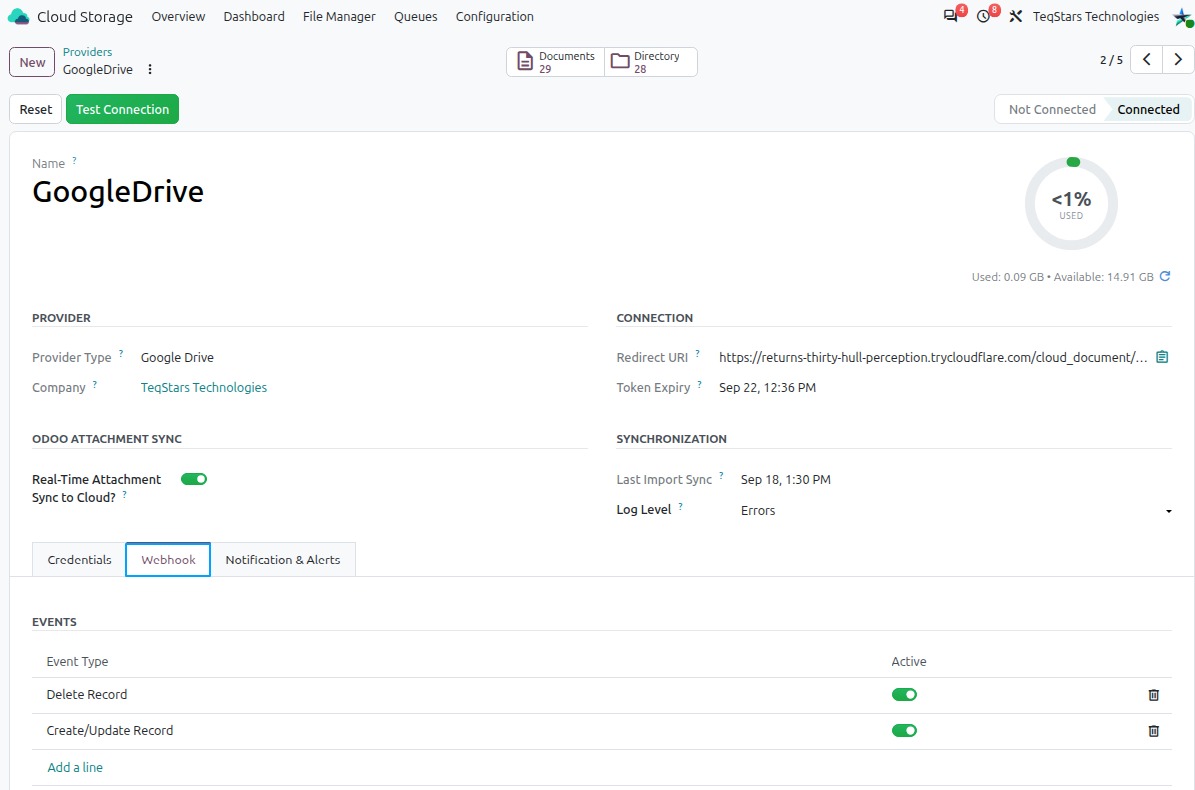Open the Queues menu
The width and height of the screenshot is (1195, 790).
point(415,16)
